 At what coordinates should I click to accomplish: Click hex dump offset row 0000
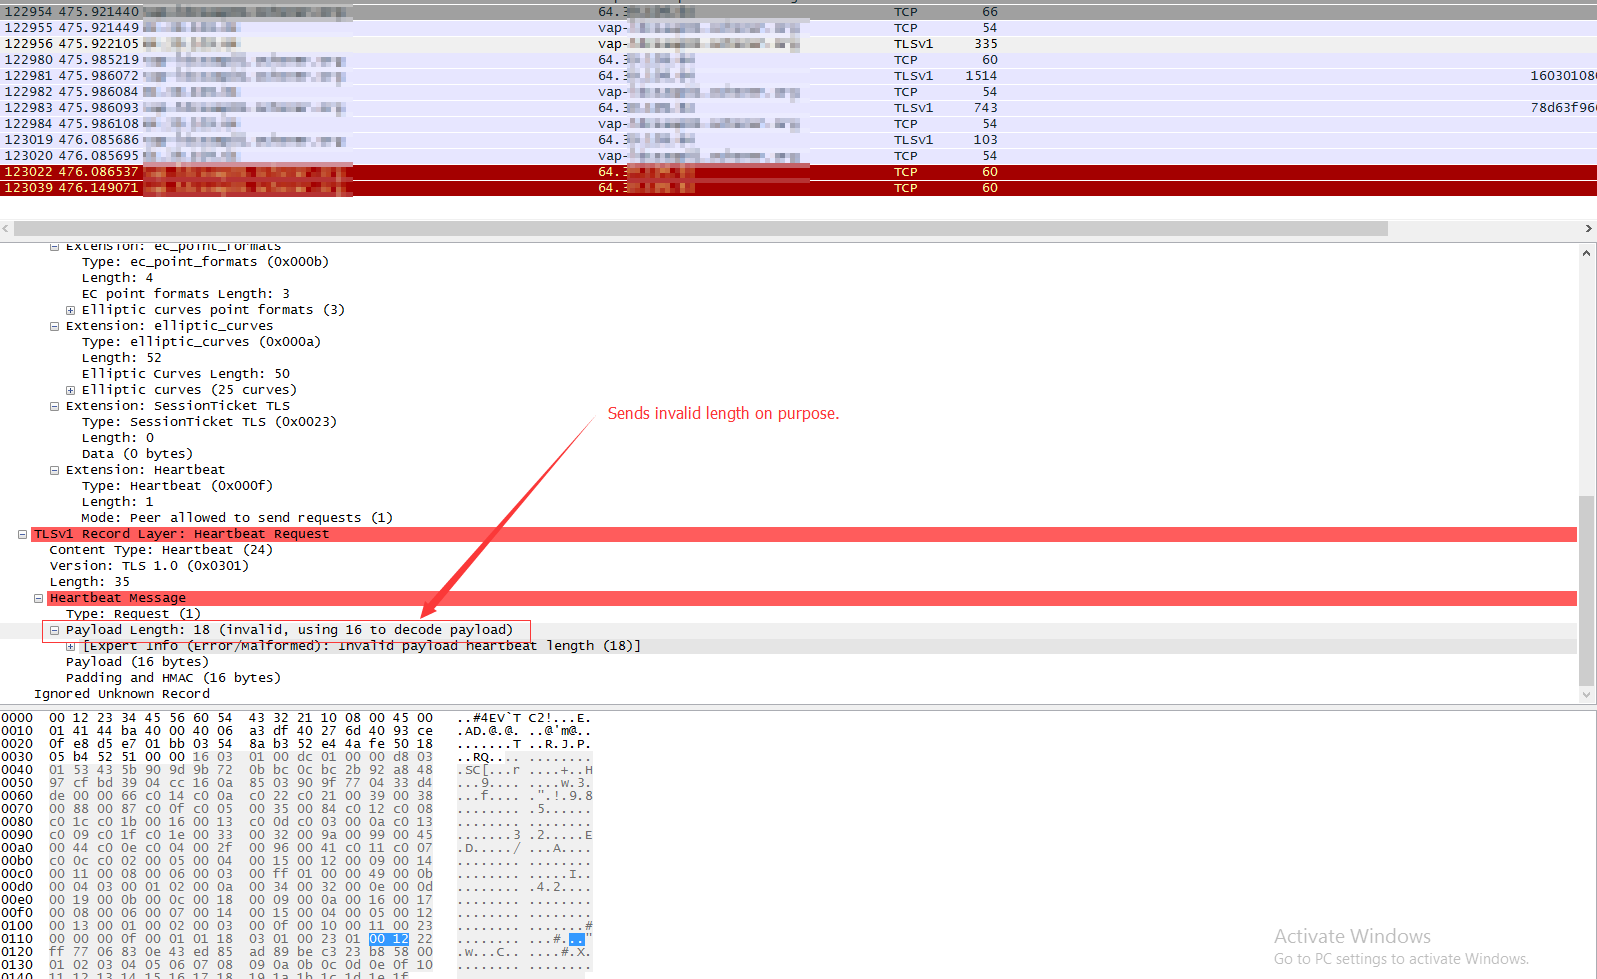[17, 718]
